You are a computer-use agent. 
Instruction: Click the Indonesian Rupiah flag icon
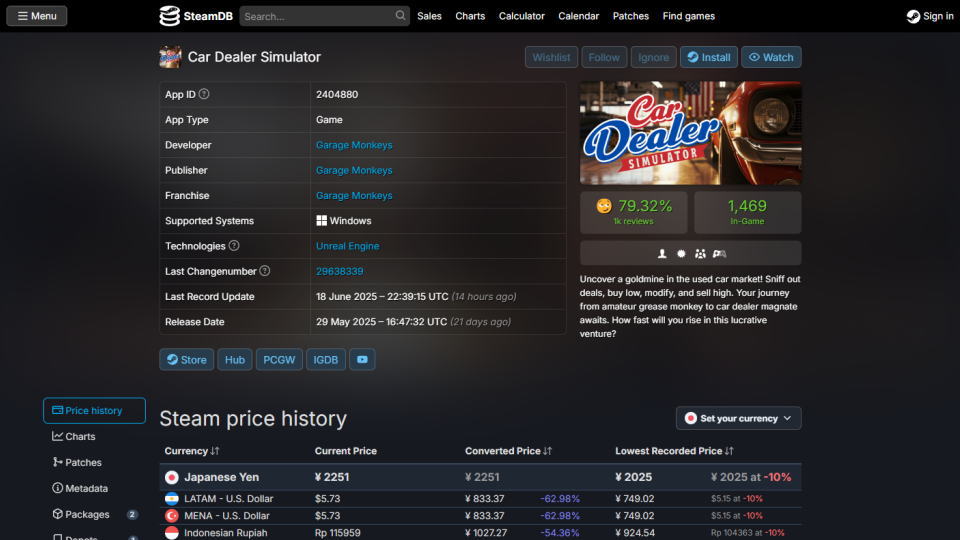coord(171,533)
